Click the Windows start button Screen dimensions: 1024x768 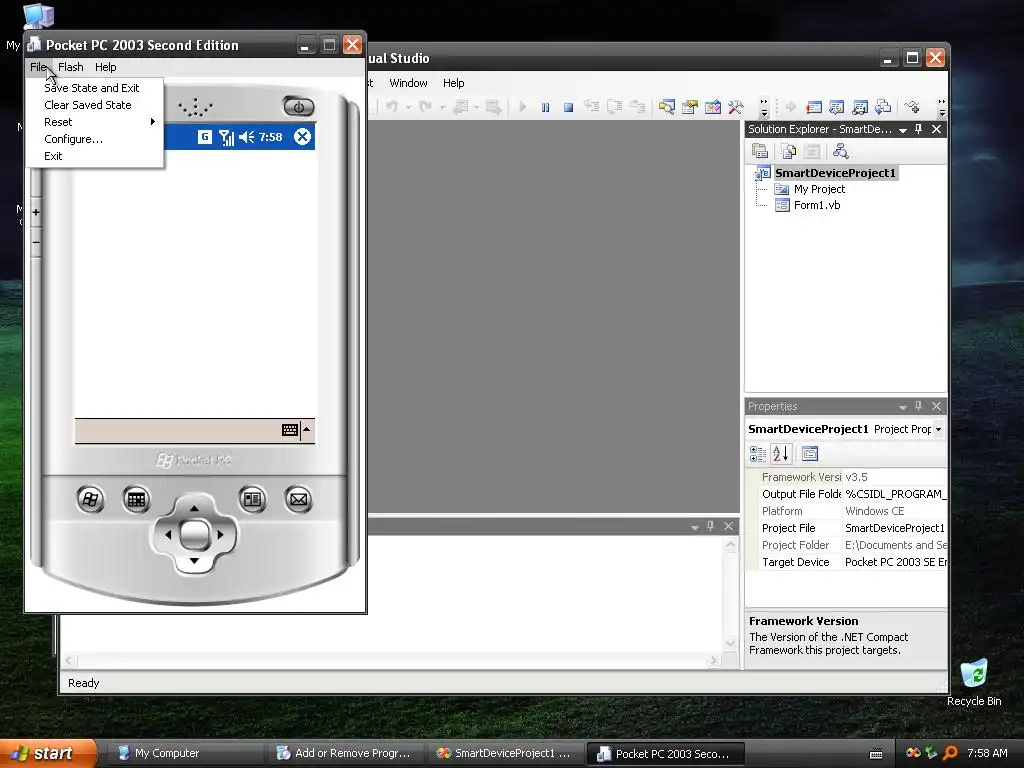(x=47, y=753)
